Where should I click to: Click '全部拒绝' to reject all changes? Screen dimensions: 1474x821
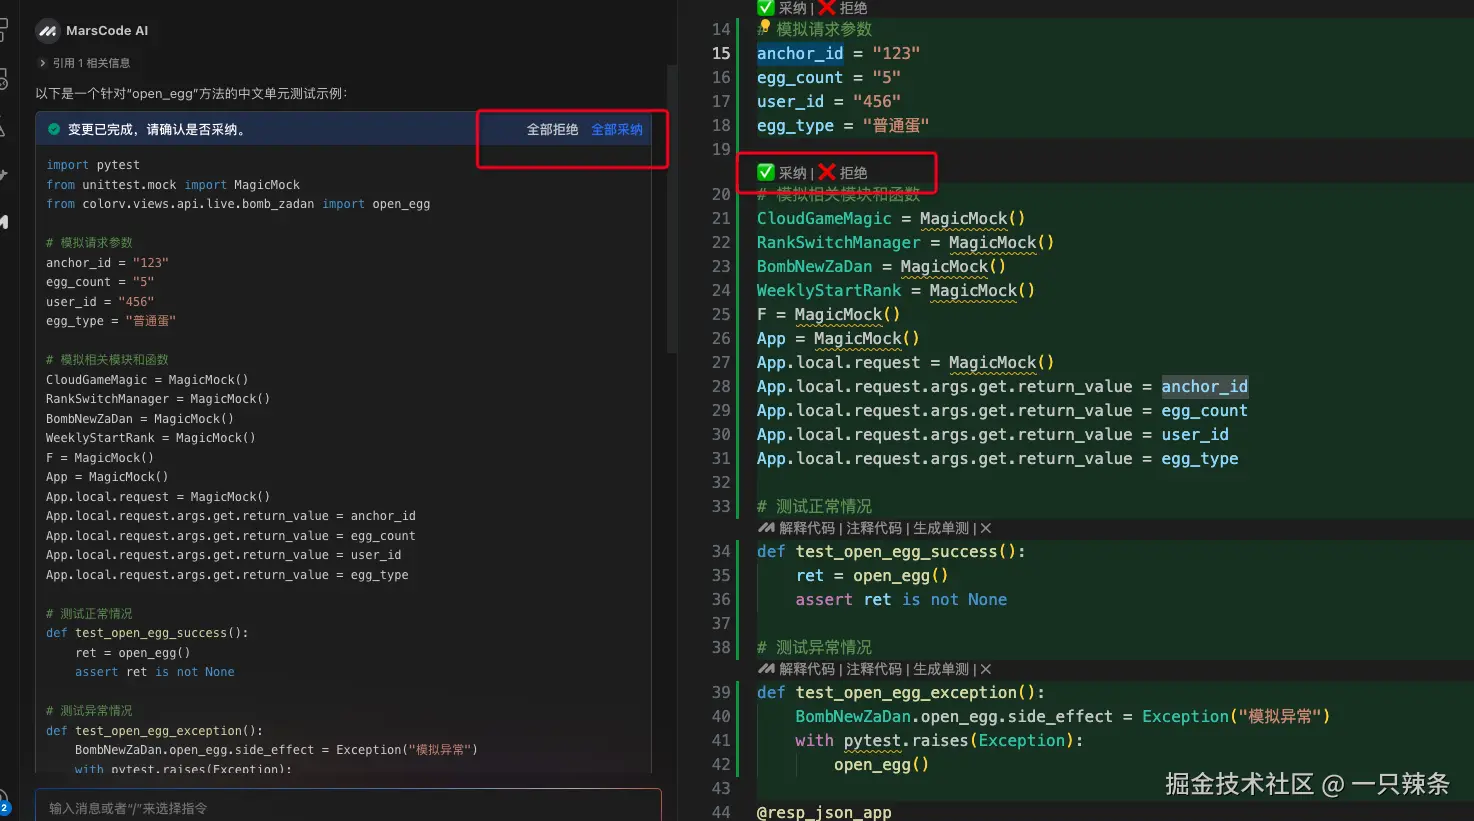pos(552,130)
